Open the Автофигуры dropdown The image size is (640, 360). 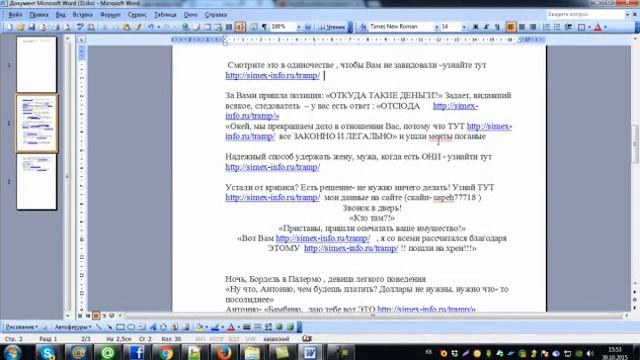(73, 327)
